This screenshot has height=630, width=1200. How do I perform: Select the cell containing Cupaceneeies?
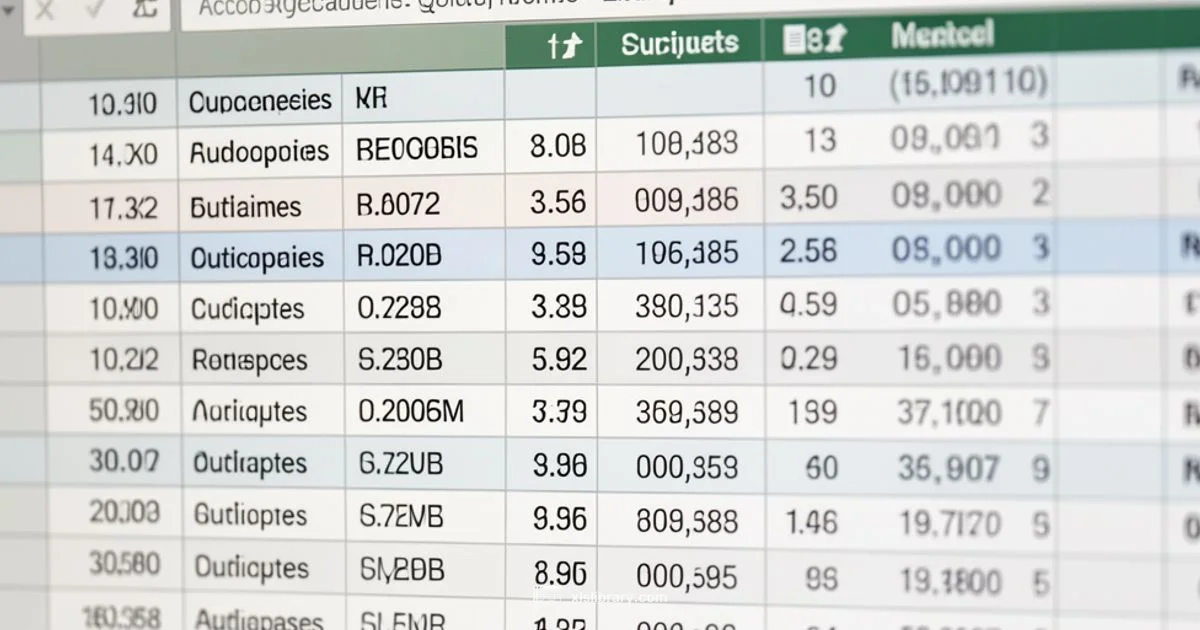tap(260, 101)
